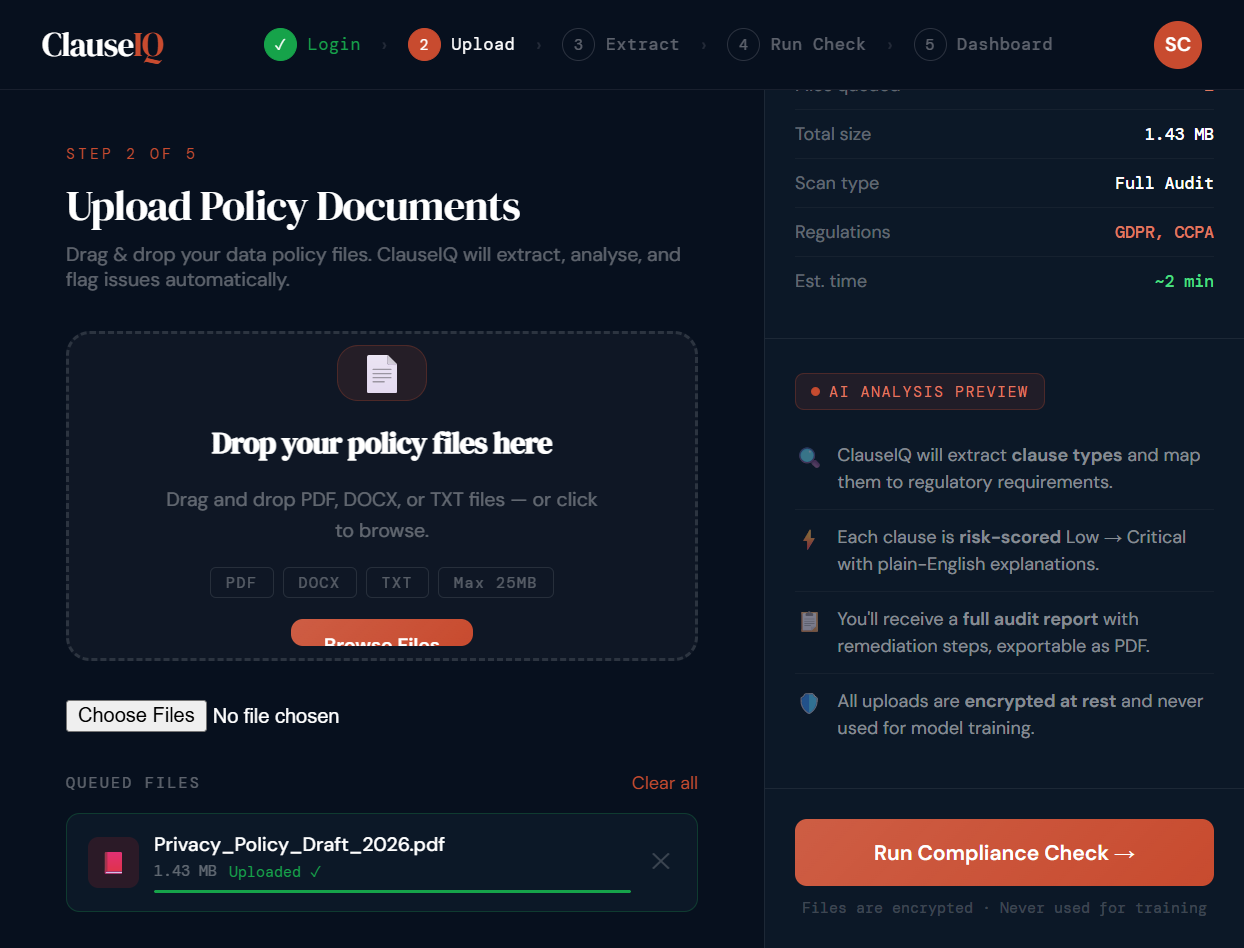Viewport: 1244px width, 948px height.
Task: Click the red PDF file icon
Action: click(113, 862)
